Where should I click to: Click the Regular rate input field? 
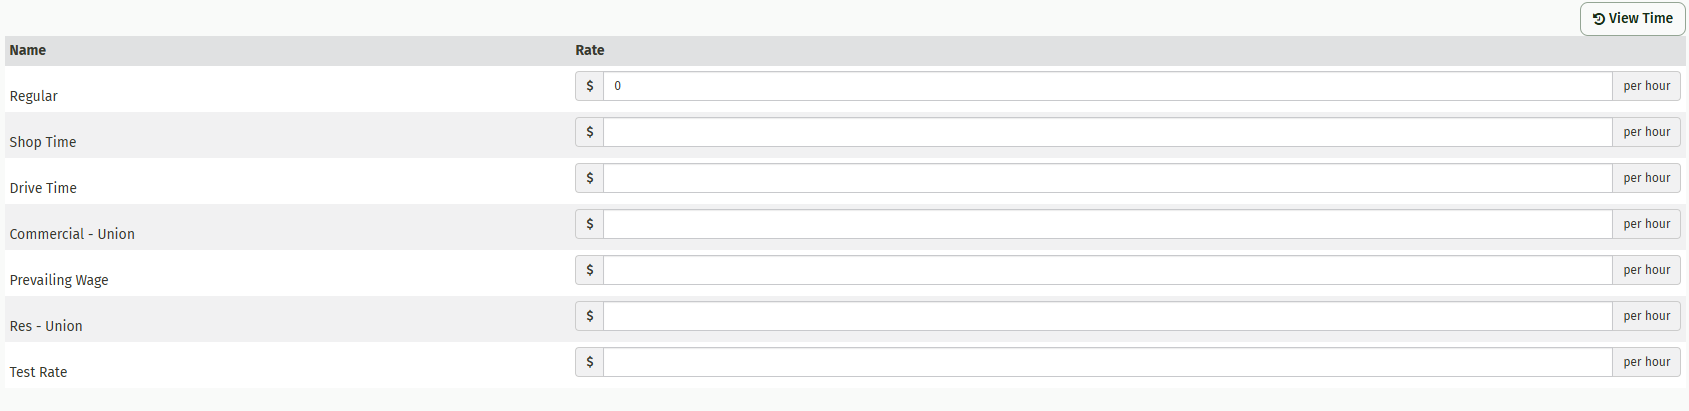[x=1107, y=86]
